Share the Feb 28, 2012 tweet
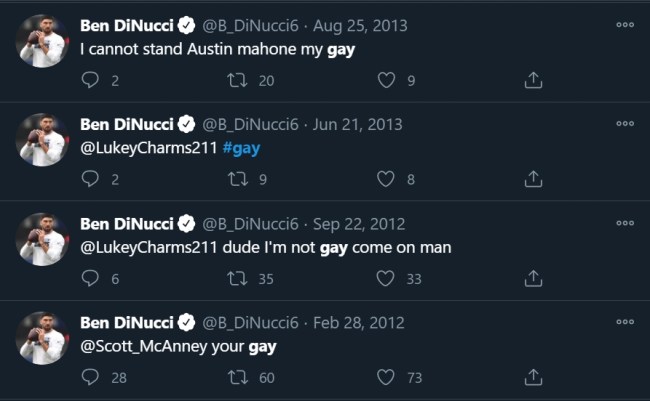The width and height of the screenshot is (650, 401). (x=534, y=377)
